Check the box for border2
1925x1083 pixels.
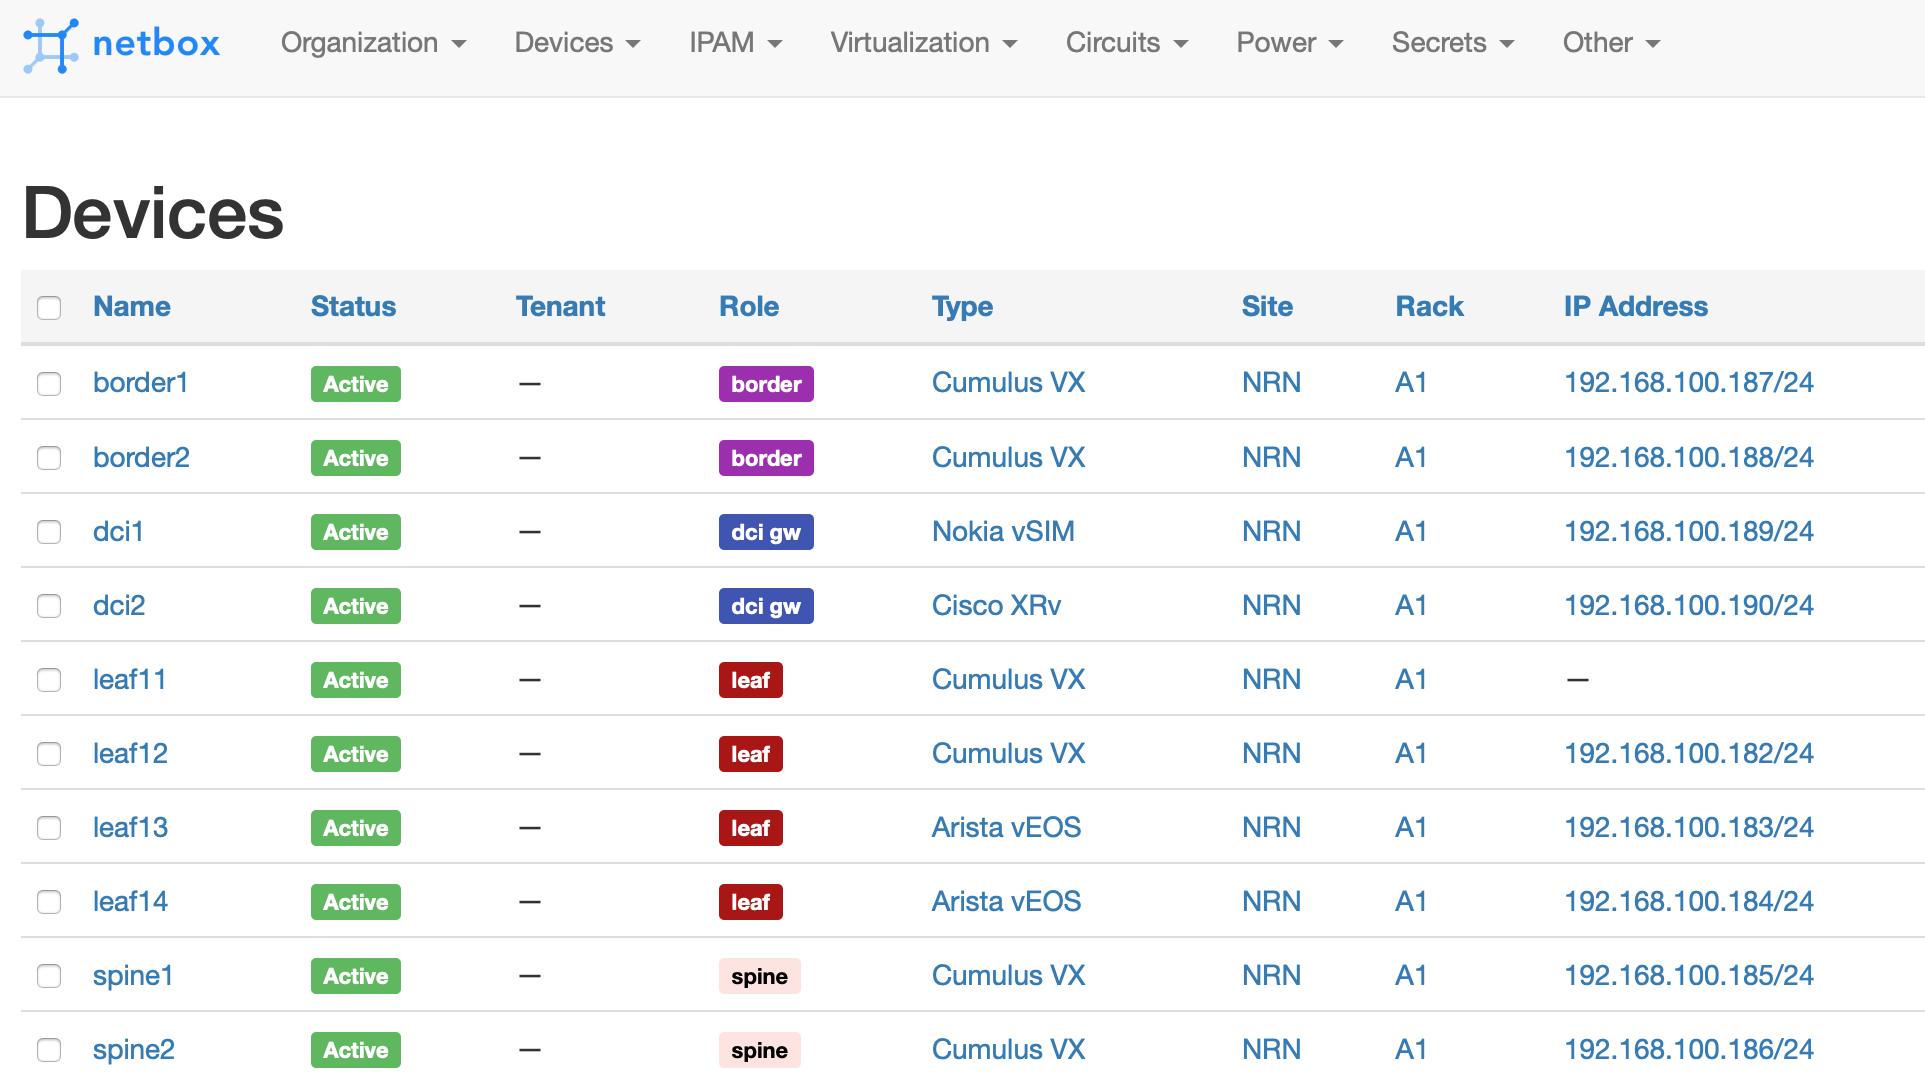point(49,457)
